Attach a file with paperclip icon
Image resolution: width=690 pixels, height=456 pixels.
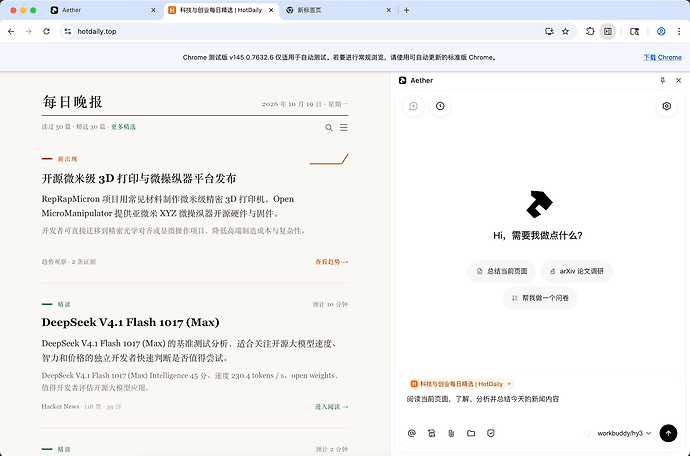[451, 433]
